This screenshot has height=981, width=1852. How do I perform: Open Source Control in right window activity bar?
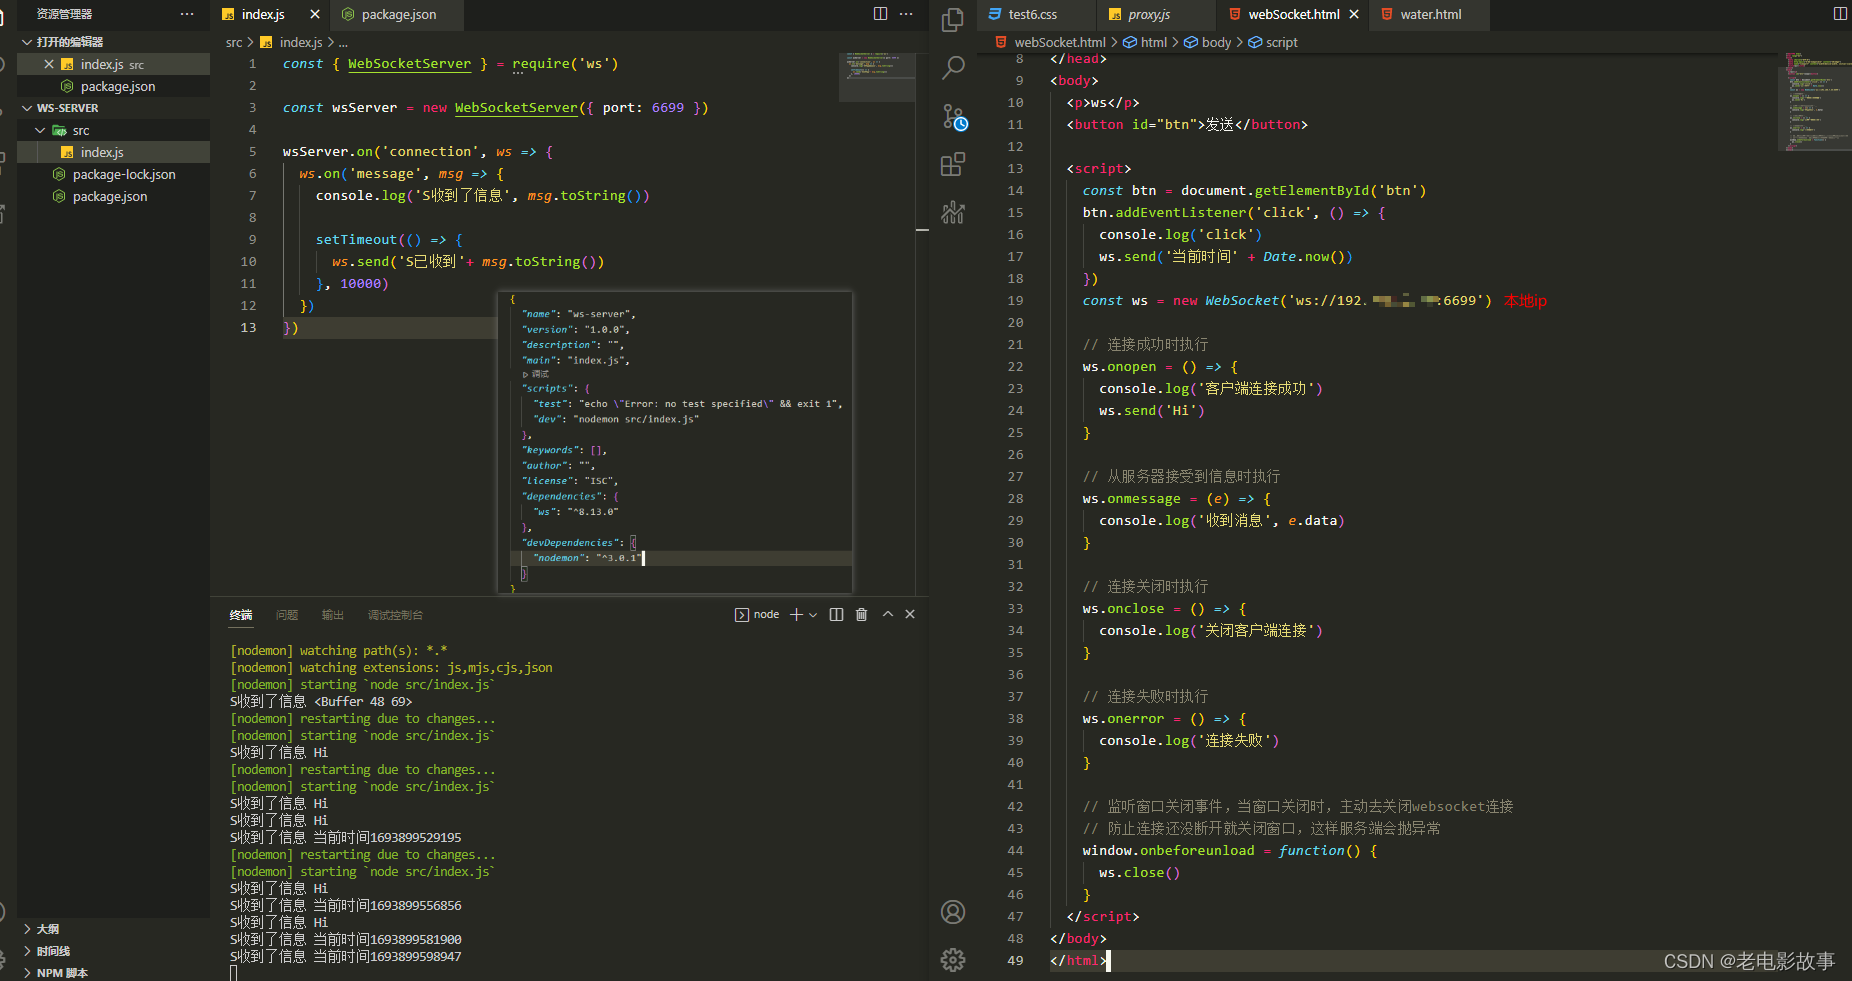(954, 117)
